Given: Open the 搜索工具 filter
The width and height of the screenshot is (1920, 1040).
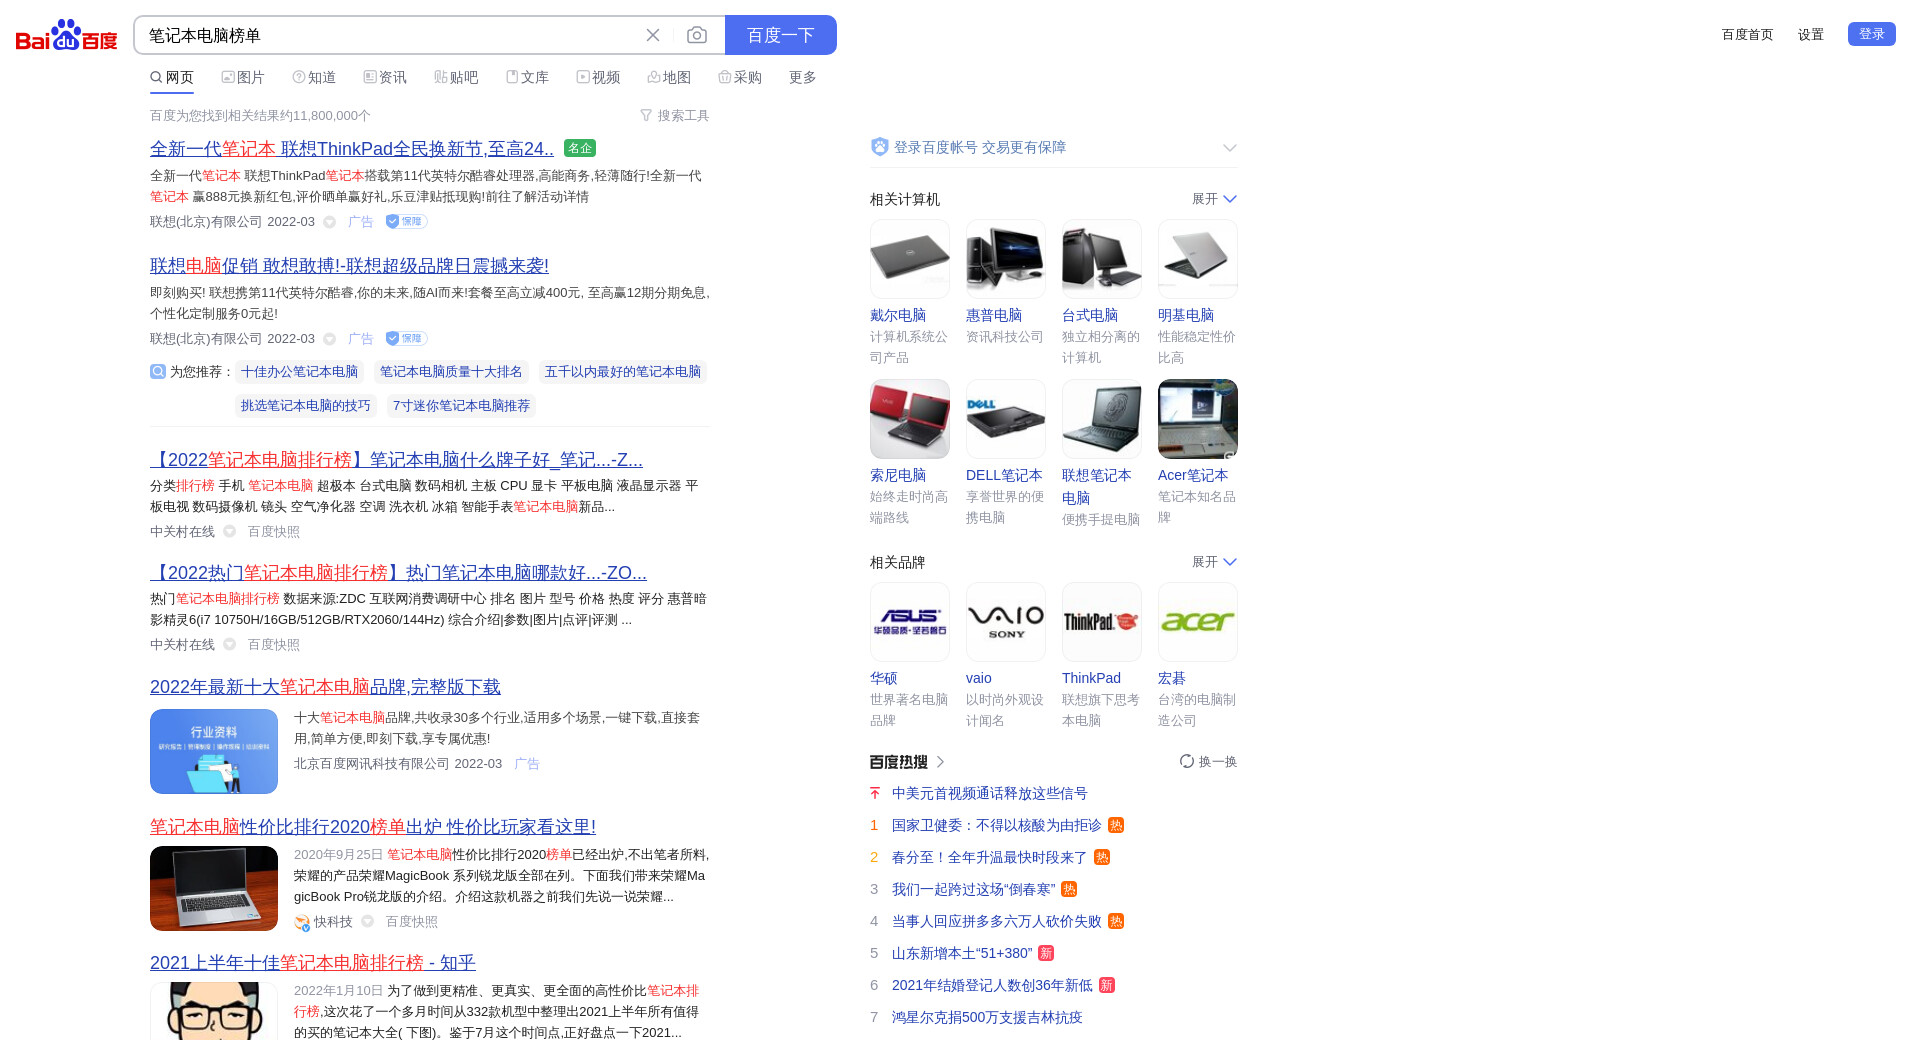Looking at the screenshot, I should (x=675, y=116).
